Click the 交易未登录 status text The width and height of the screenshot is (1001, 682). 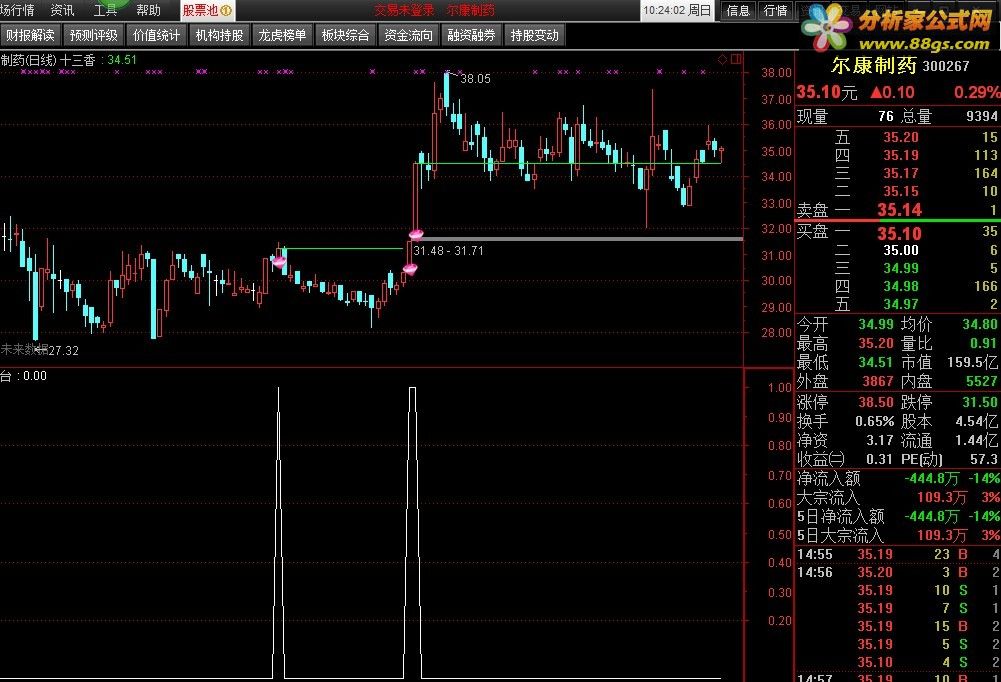[x=404, y=10]
